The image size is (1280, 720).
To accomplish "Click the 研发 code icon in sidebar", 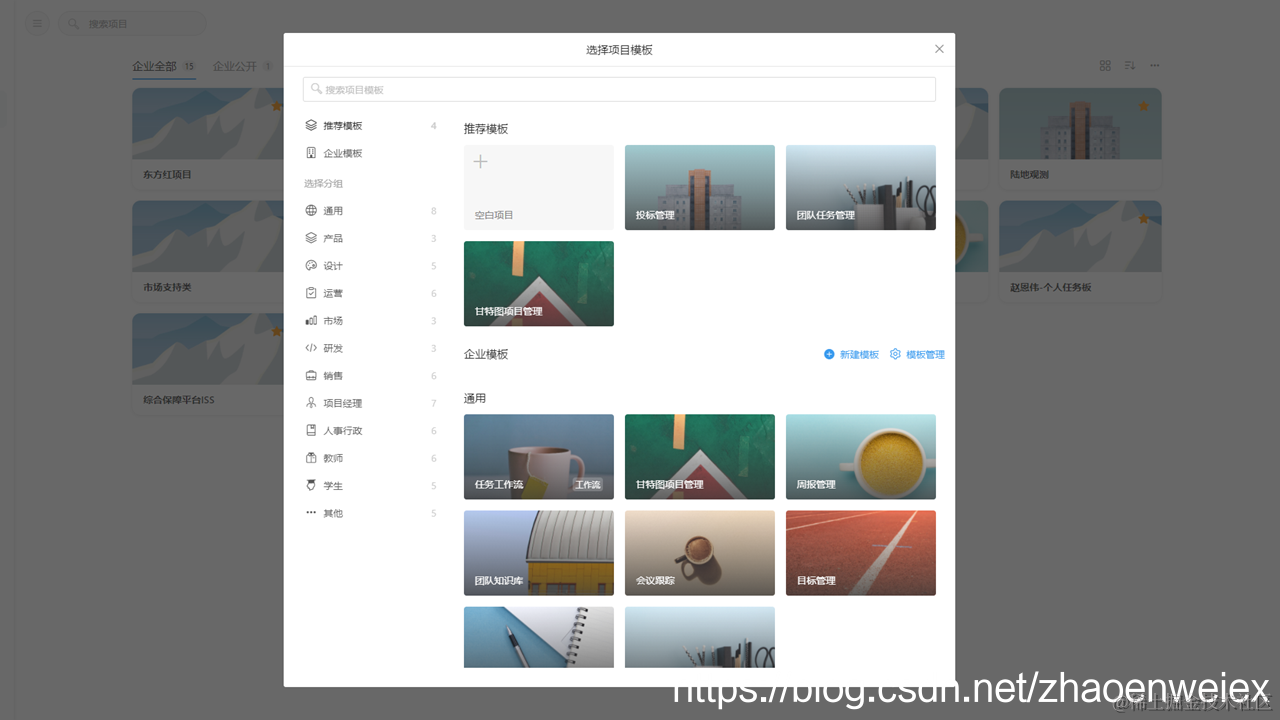I will click(x=311, y=347).
